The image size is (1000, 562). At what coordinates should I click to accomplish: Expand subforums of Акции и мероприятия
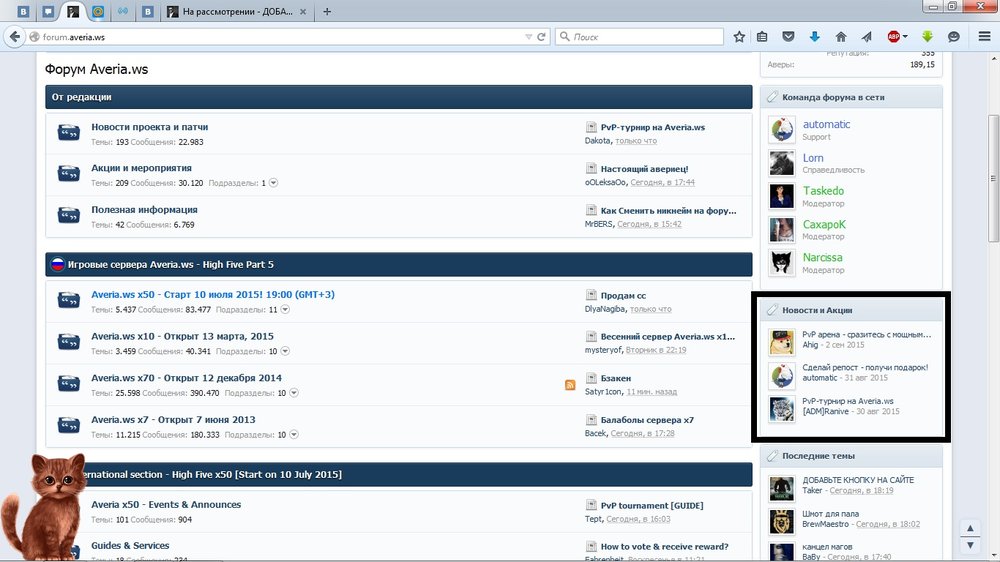(x=273, y=183)
